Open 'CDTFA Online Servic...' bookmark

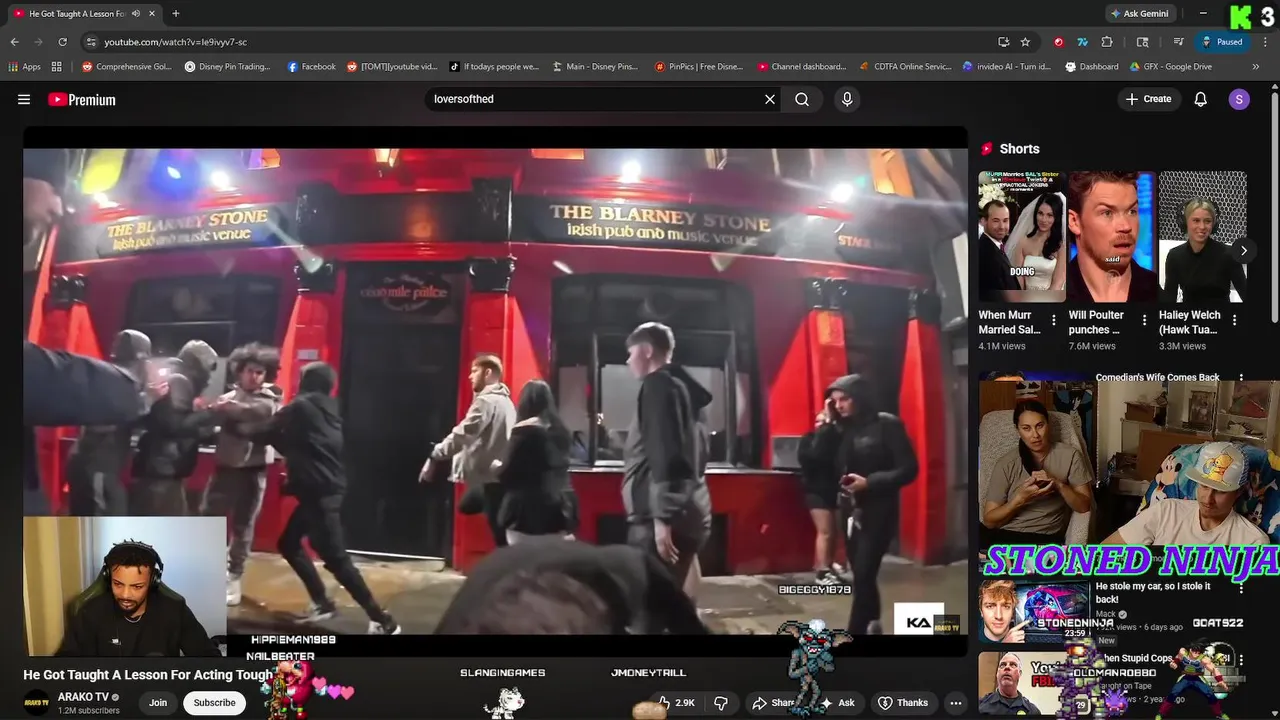(x=906, y=67)
